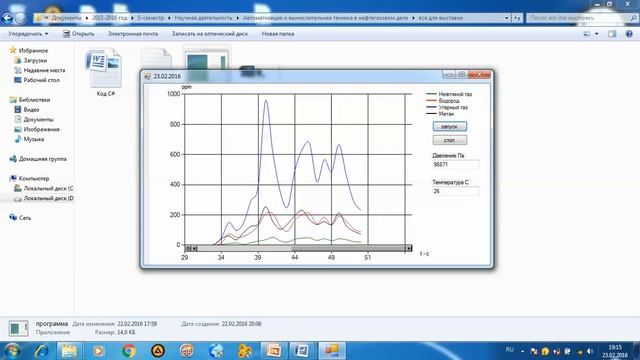
Task: Launch the media player taskbar icon
Action: (x=98, y=351)
